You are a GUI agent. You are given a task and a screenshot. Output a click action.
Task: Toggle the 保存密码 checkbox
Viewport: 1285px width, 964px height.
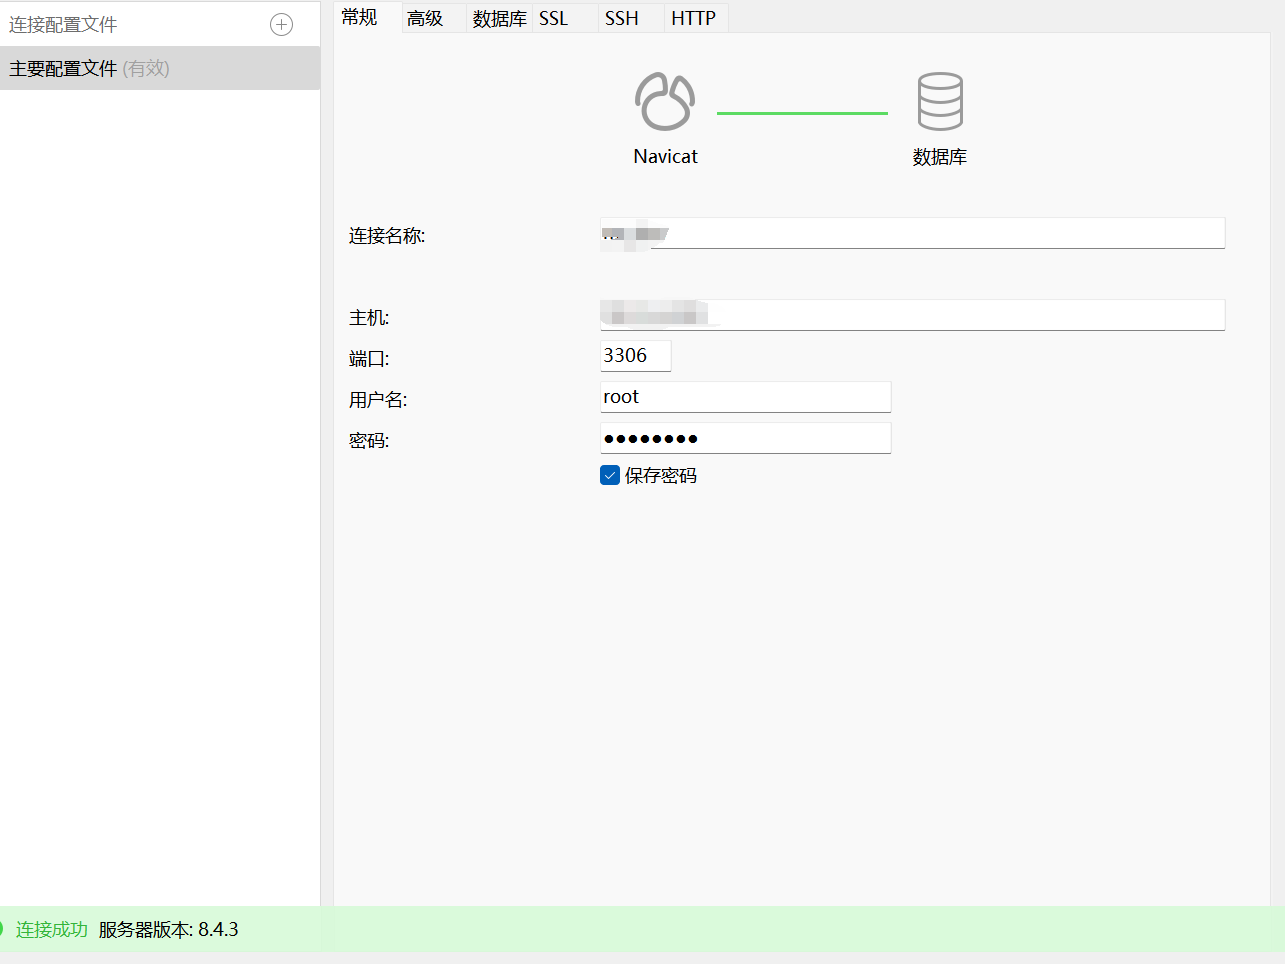pos(610,475)
